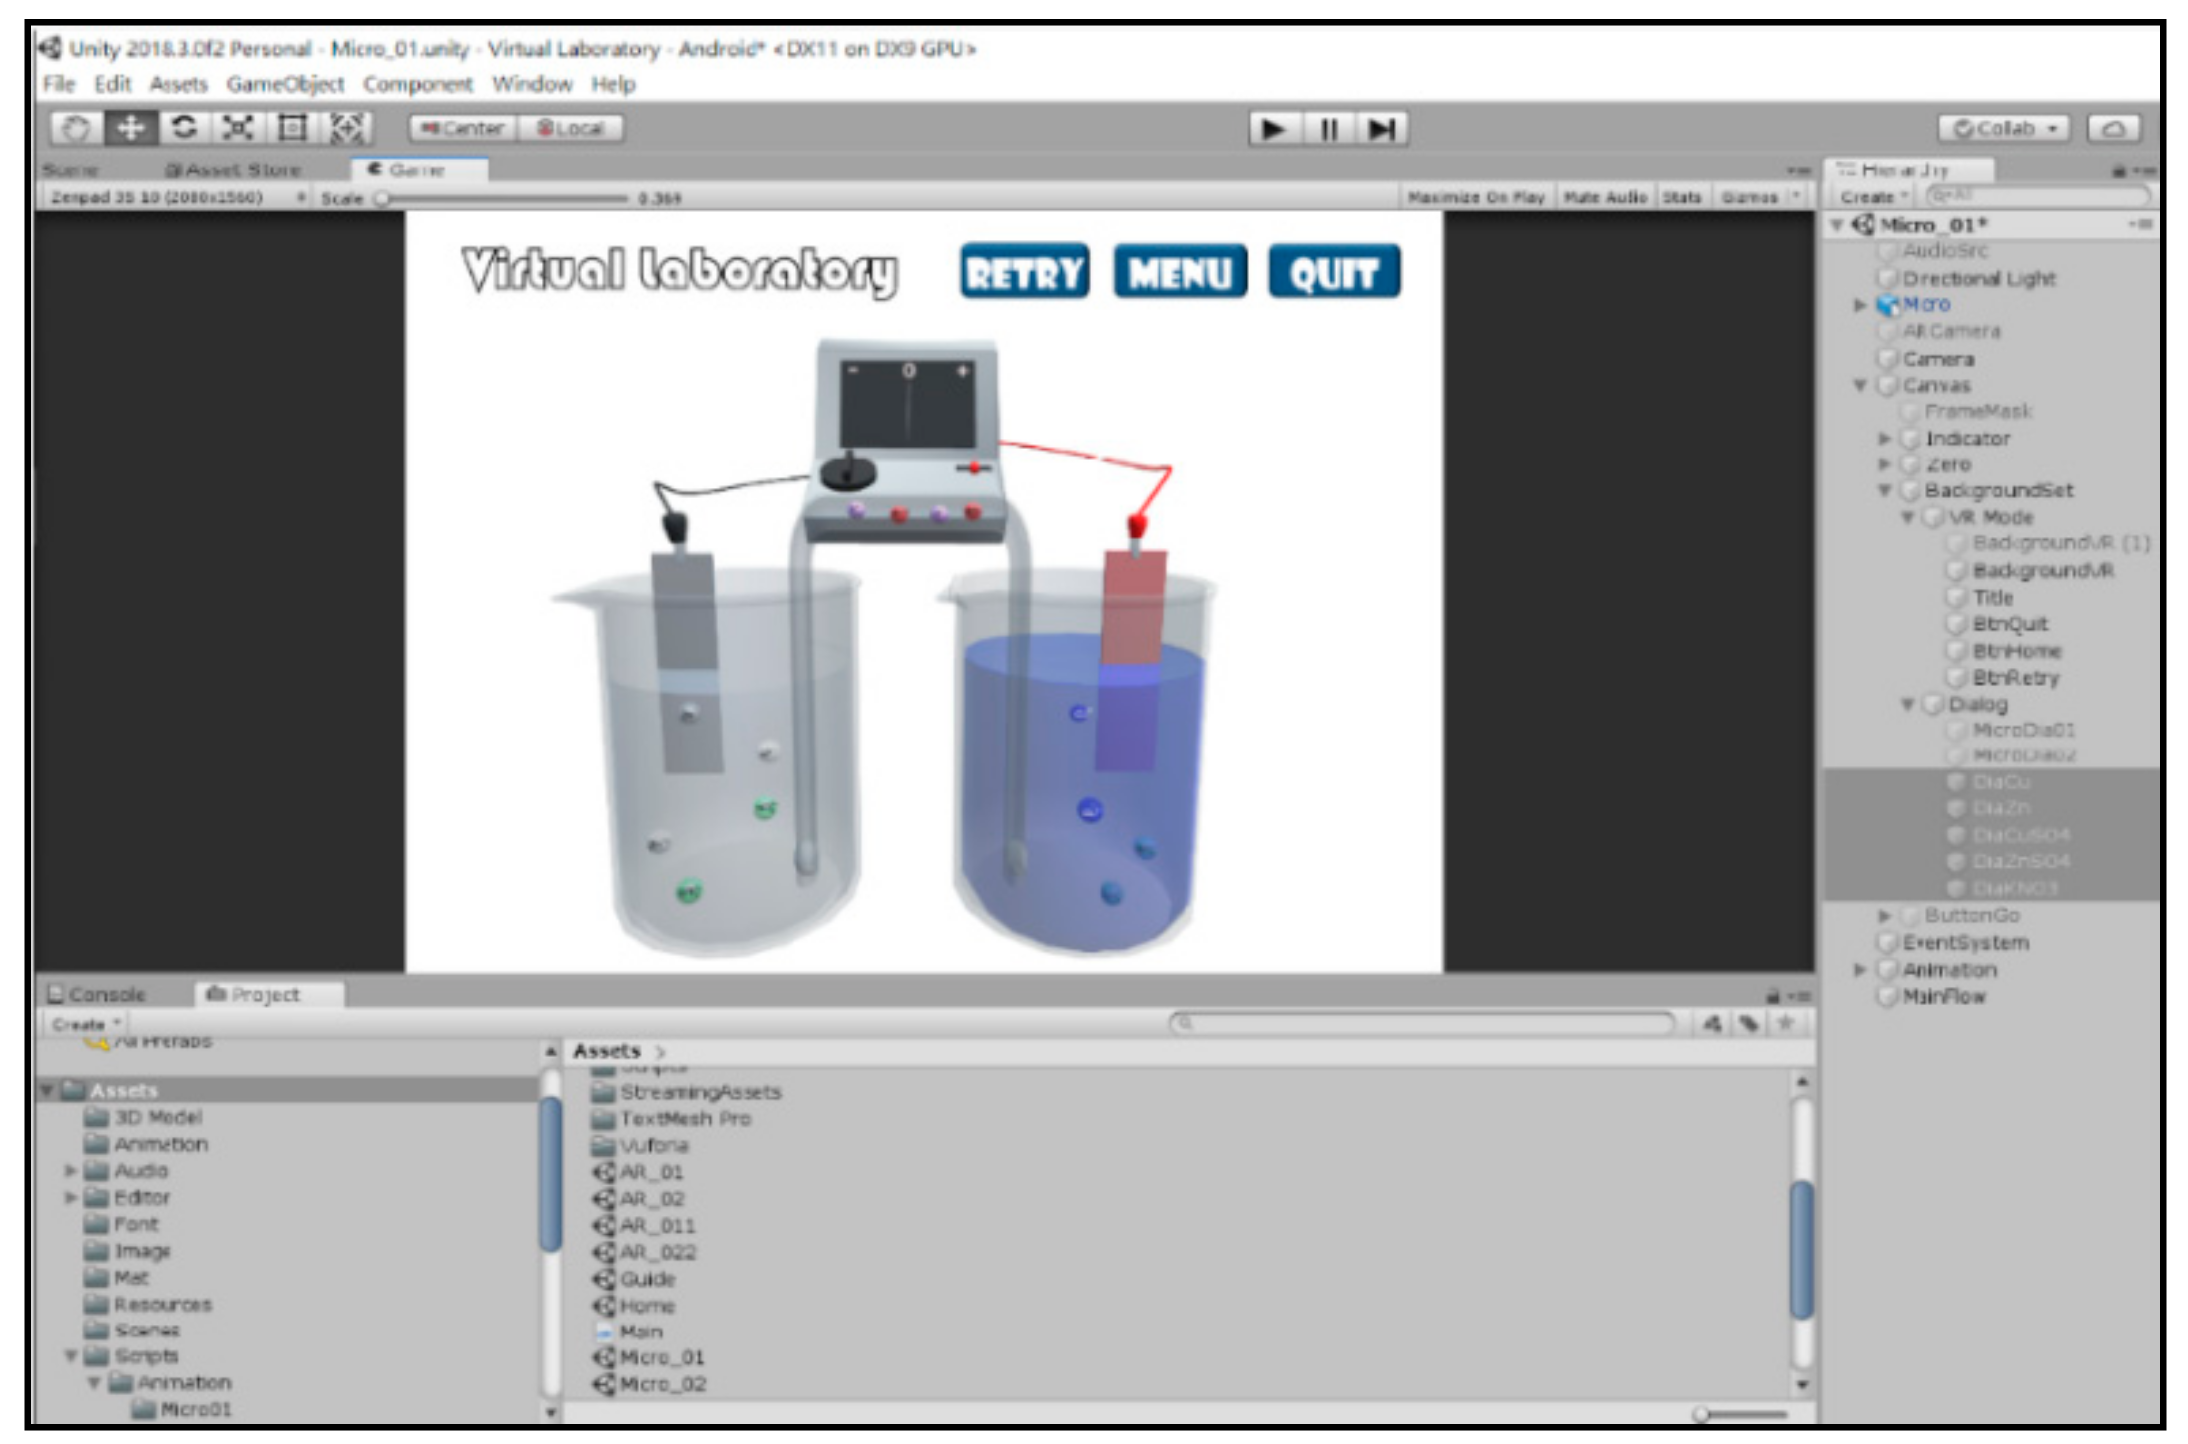Open the Collab dropdown

pyautogui.click(x=2003, y=129)
